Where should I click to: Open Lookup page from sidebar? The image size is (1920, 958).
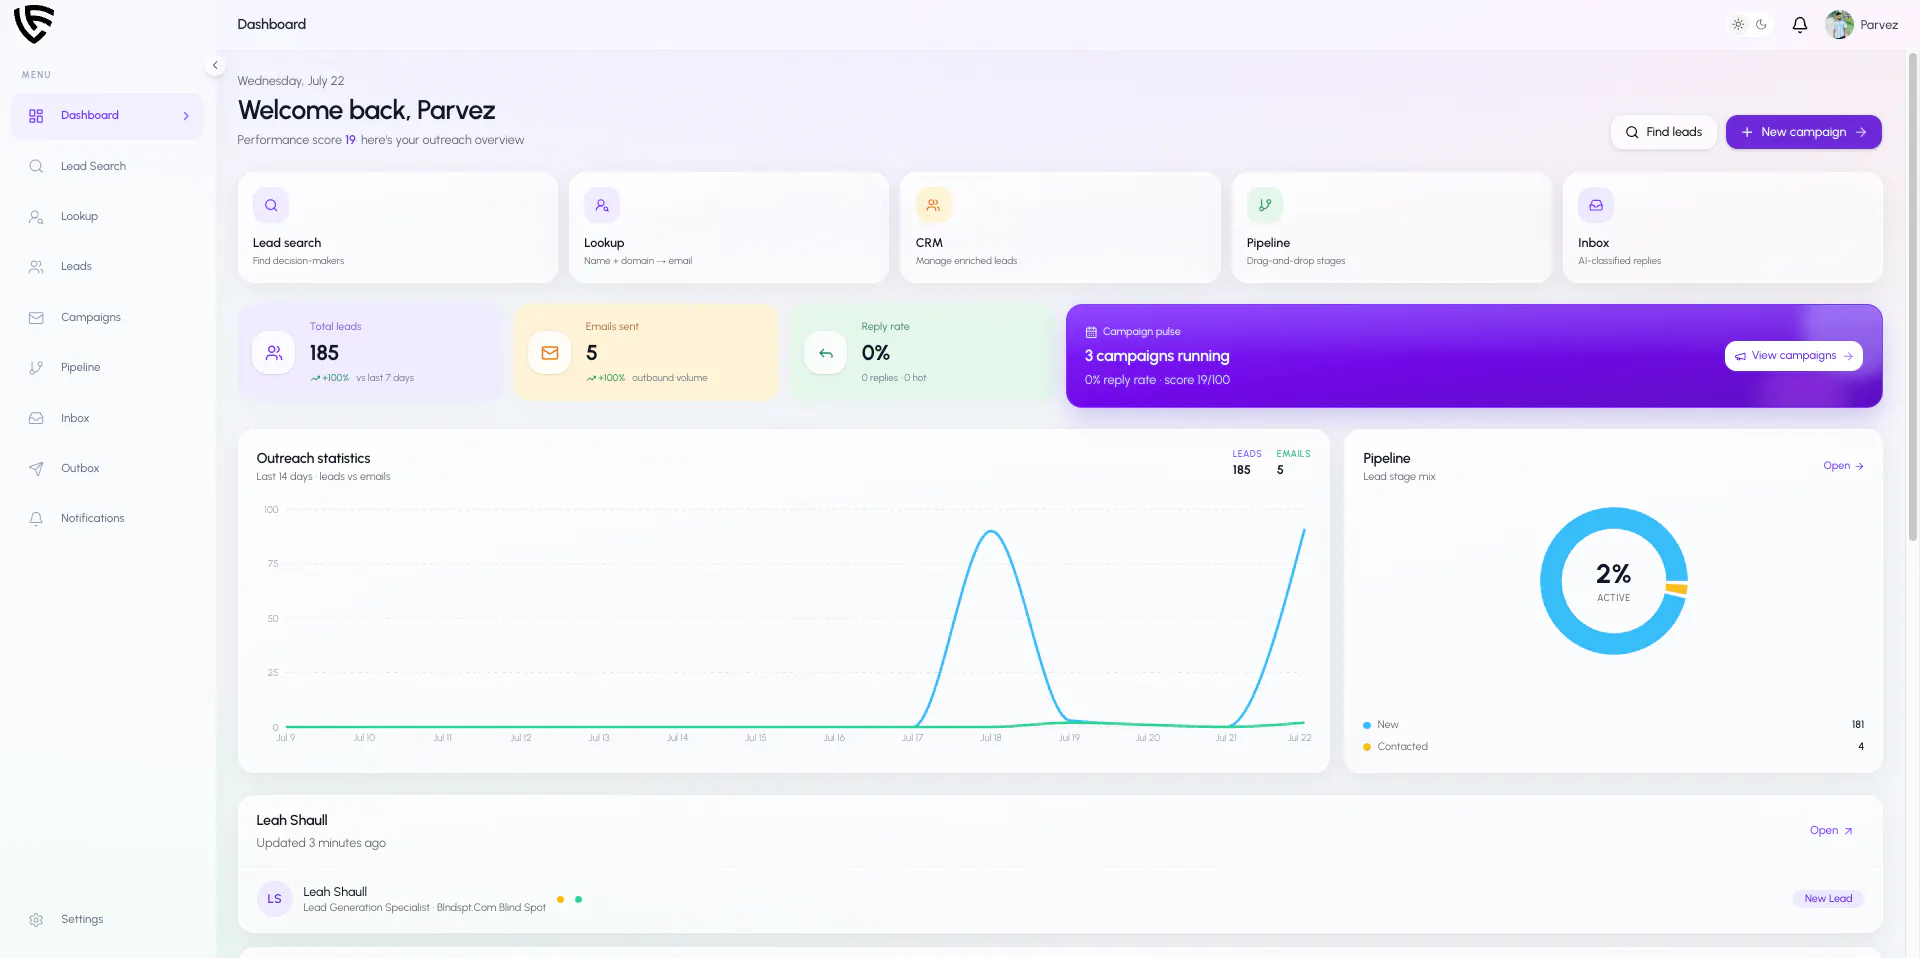pos(107,217)
